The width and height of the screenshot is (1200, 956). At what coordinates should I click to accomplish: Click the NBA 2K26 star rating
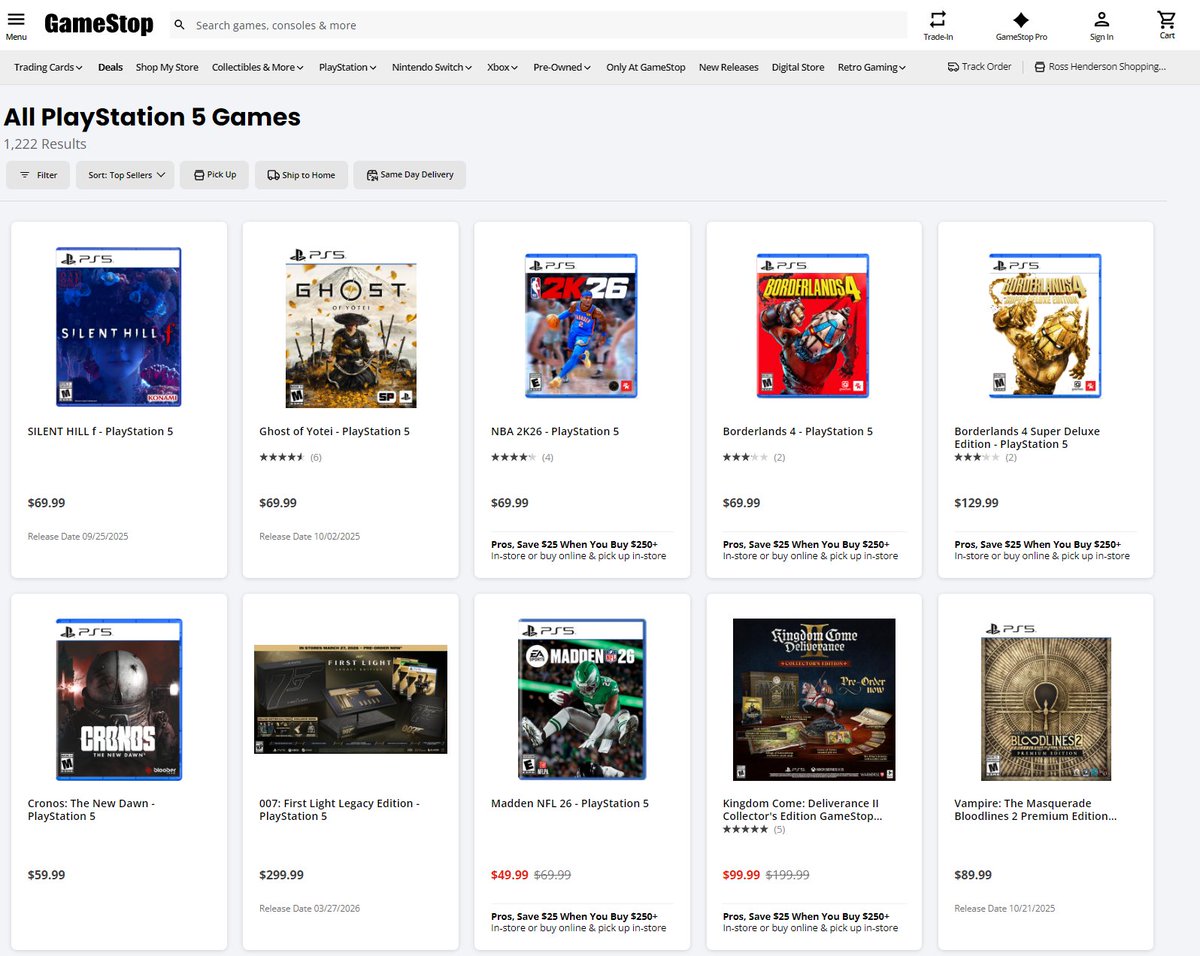pyautogui.click(x=514, y=457)
